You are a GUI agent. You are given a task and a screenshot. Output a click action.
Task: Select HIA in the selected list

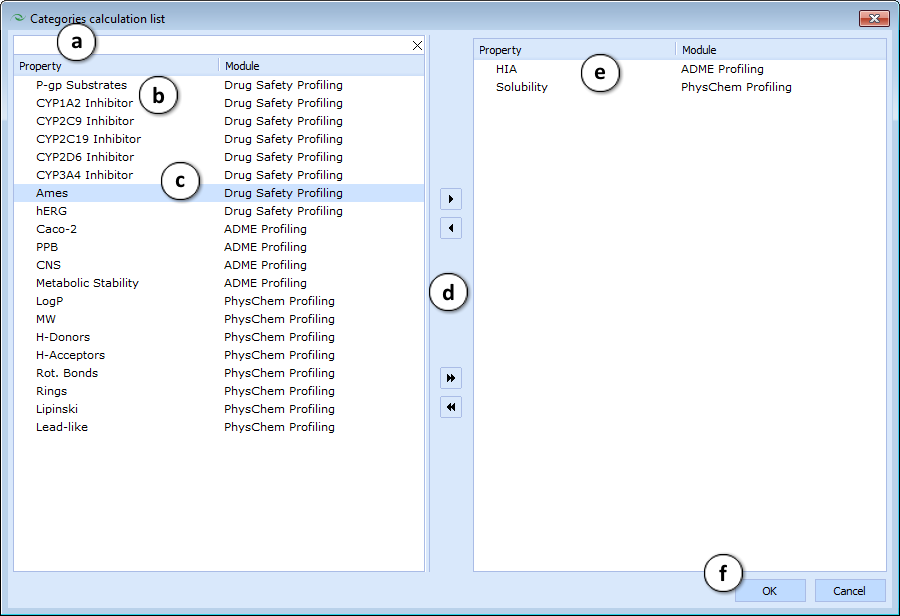tap(680, 69)
